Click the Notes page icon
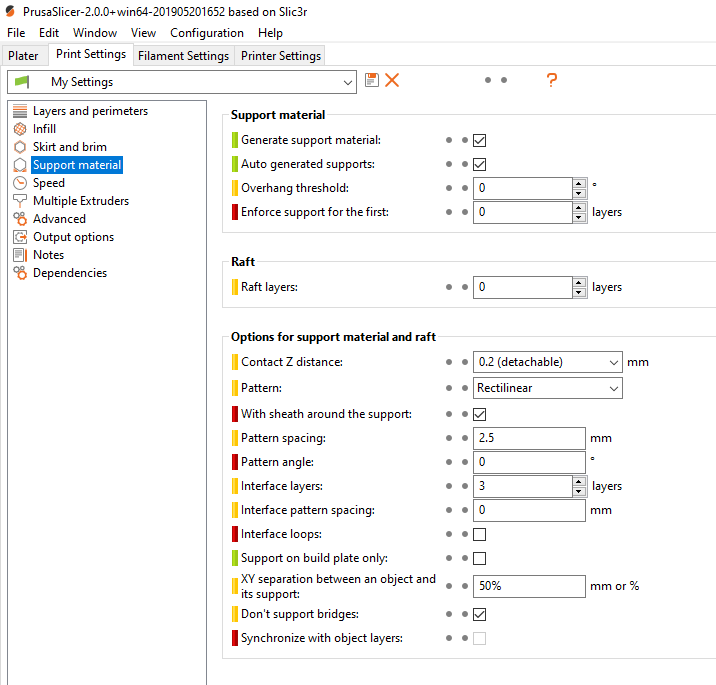This screenshot has width=716, height=685. click(x=20, y=255)
